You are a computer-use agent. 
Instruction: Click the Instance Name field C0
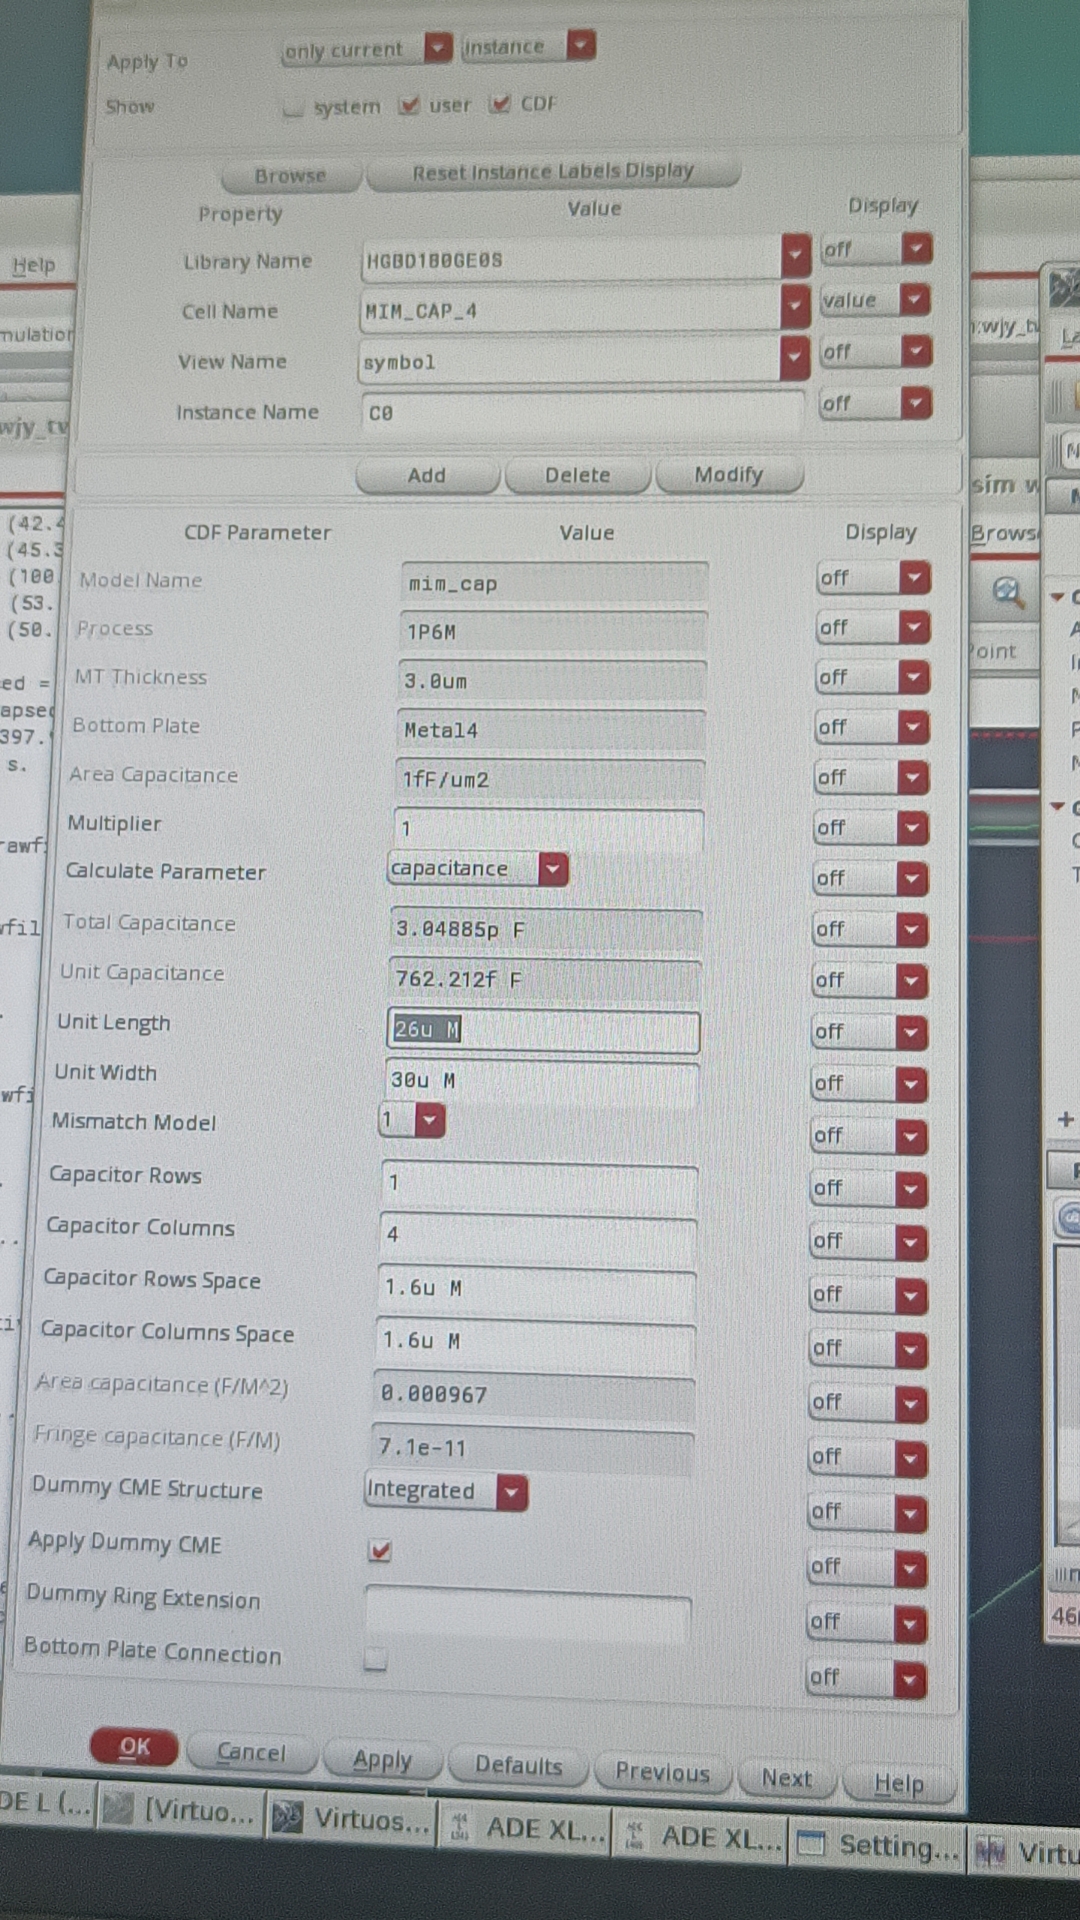point(582,411)
